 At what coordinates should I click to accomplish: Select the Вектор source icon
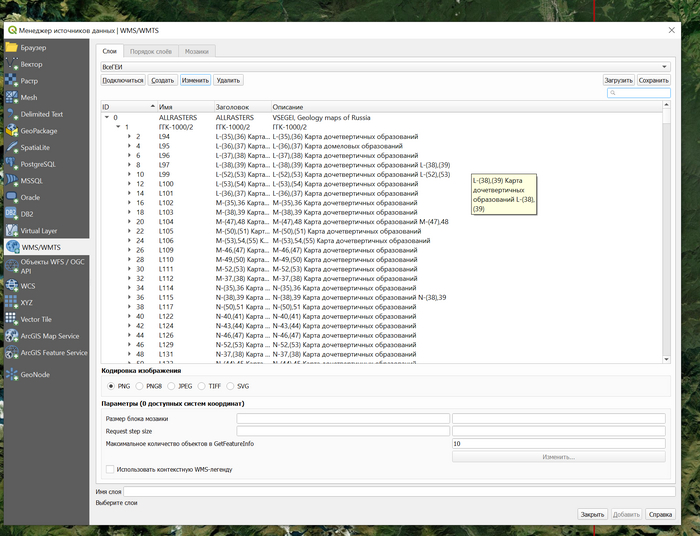coord(12,64)
